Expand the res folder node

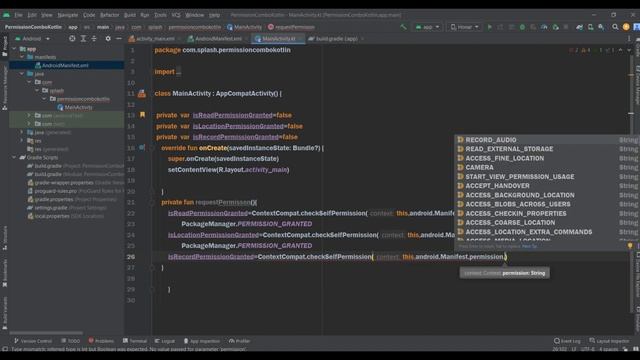click(x=22, y=141)
